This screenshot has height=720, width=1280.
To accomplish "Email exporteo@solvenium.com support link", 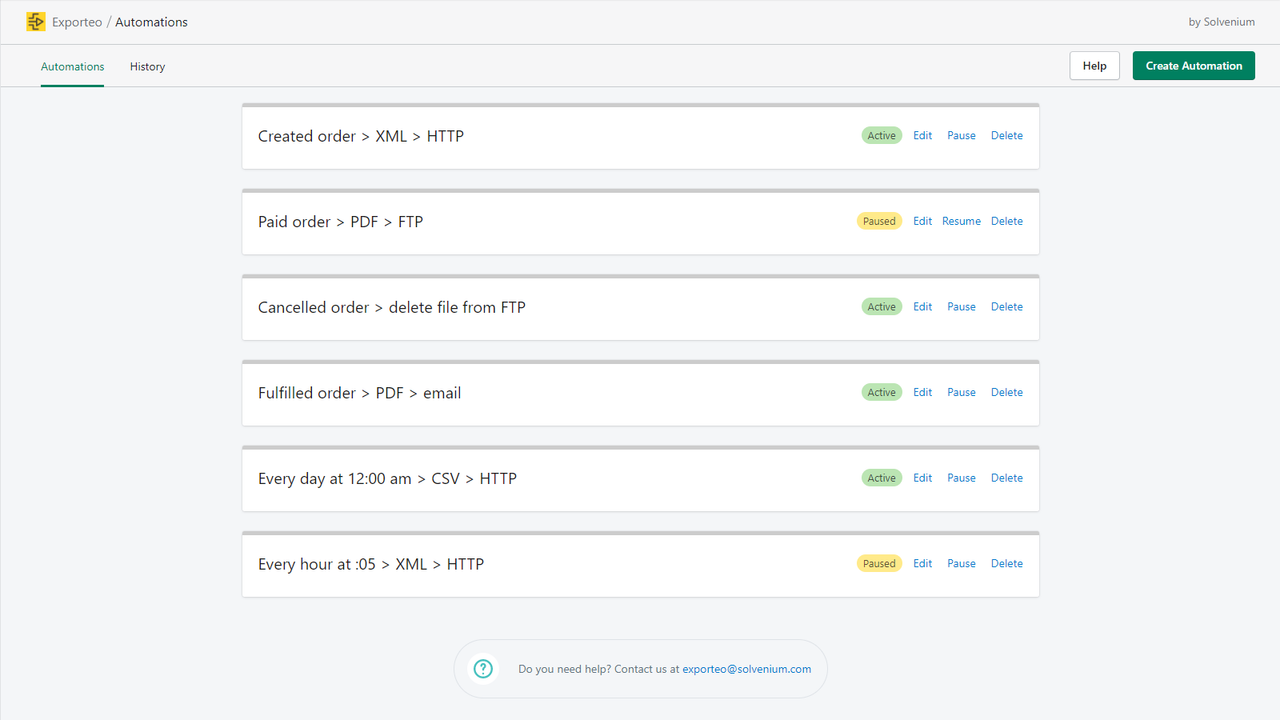I will 747,669.
